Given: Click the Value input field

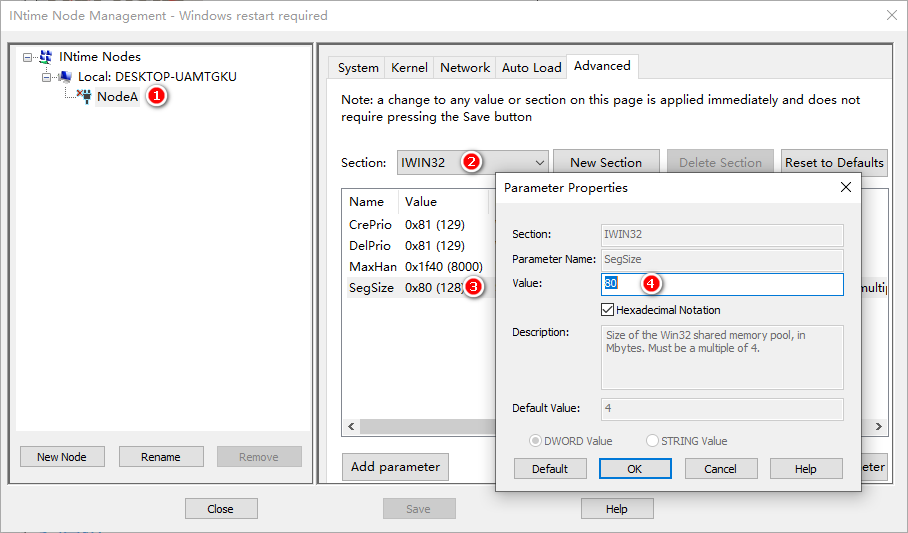Looking at the screenshot, I should click(722, 284).
